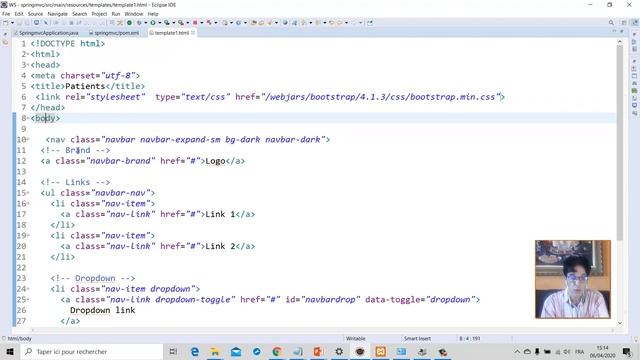The width and height of the screenshot is (640, 360).
Task: Click the Windows Start button
Action: [10, 351]
